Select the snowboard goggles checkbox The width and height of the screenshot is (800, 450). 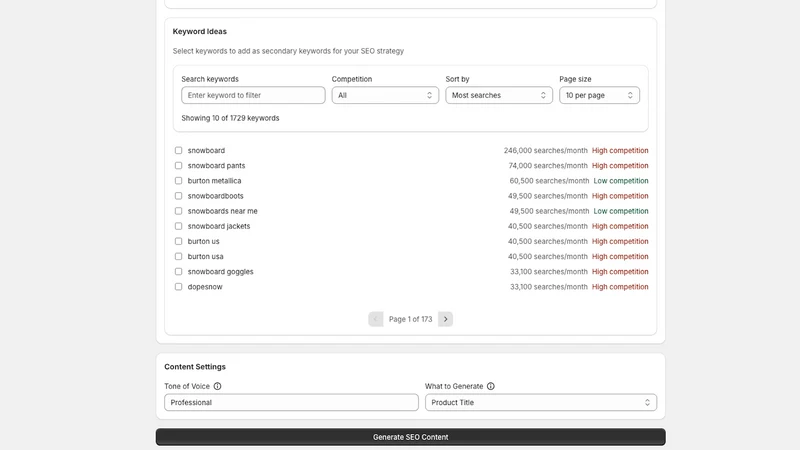click(x=178, y=271)
